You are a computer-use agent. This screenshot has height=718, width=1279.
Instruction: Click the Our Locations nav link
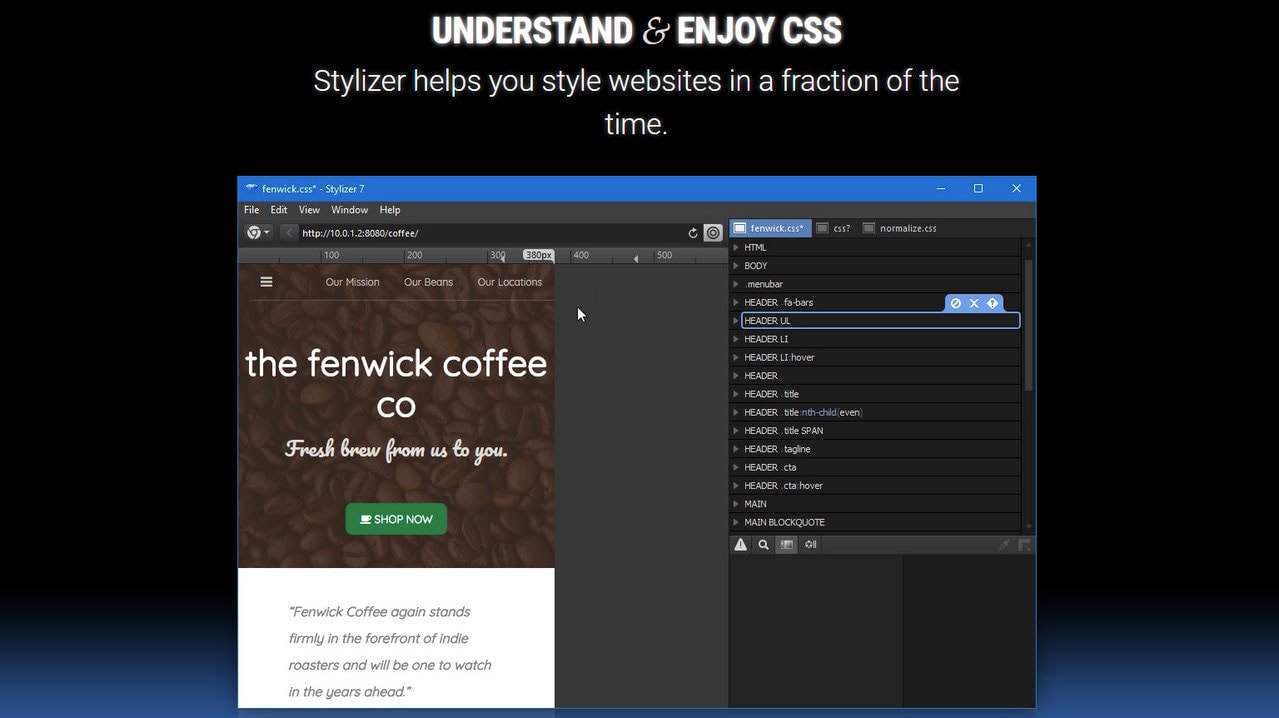pyautogui.click(x=510, y=282)
